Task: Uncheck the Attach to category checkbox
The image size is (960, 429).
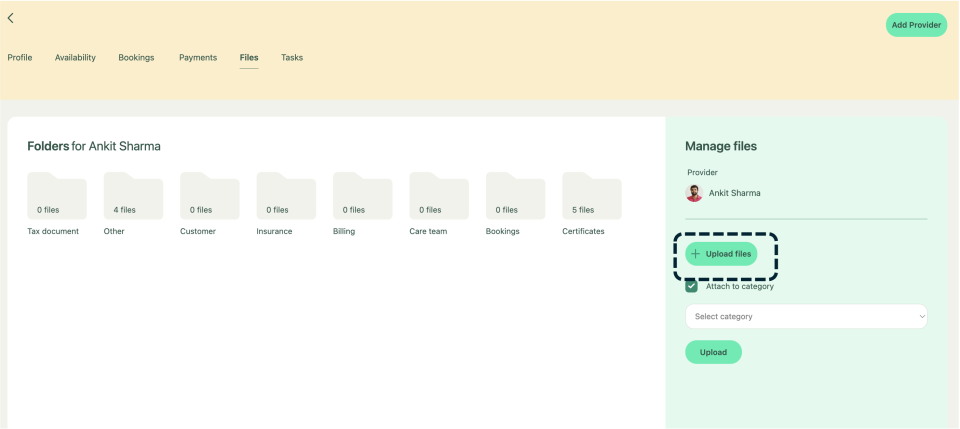Action: click(691, 286)
